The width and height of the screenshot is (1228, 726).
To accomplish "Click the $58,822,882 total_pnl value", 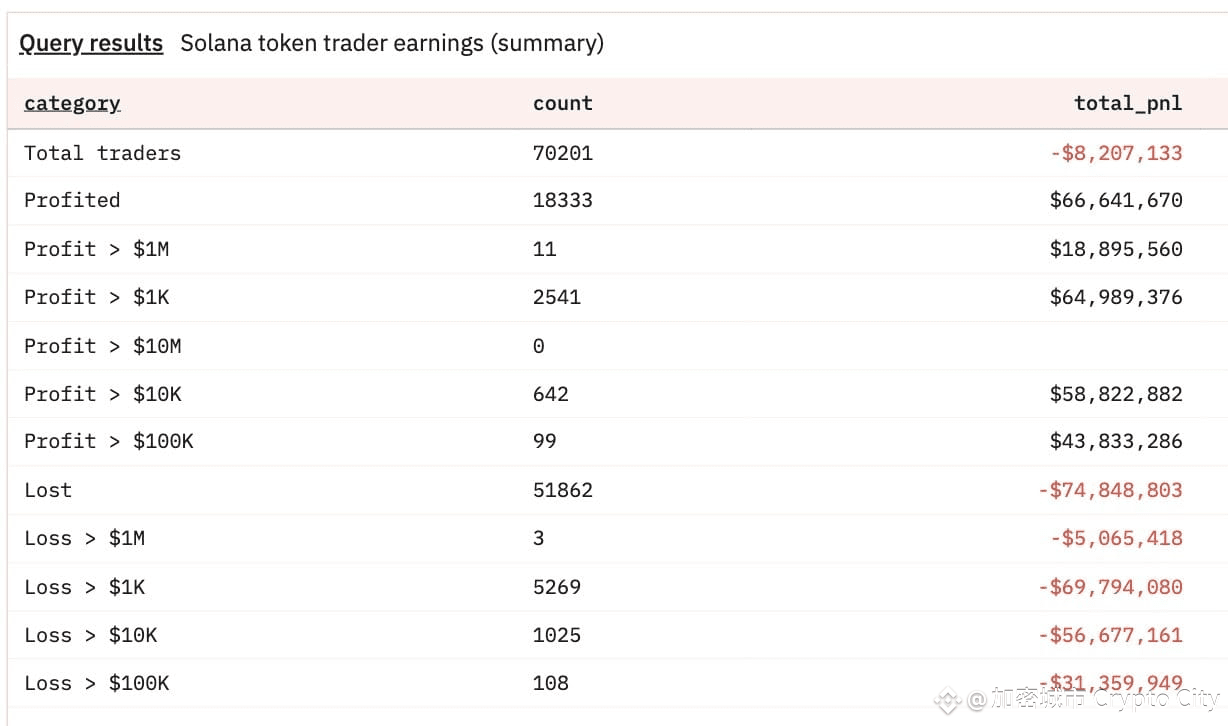I will [x=1116, y=394].
